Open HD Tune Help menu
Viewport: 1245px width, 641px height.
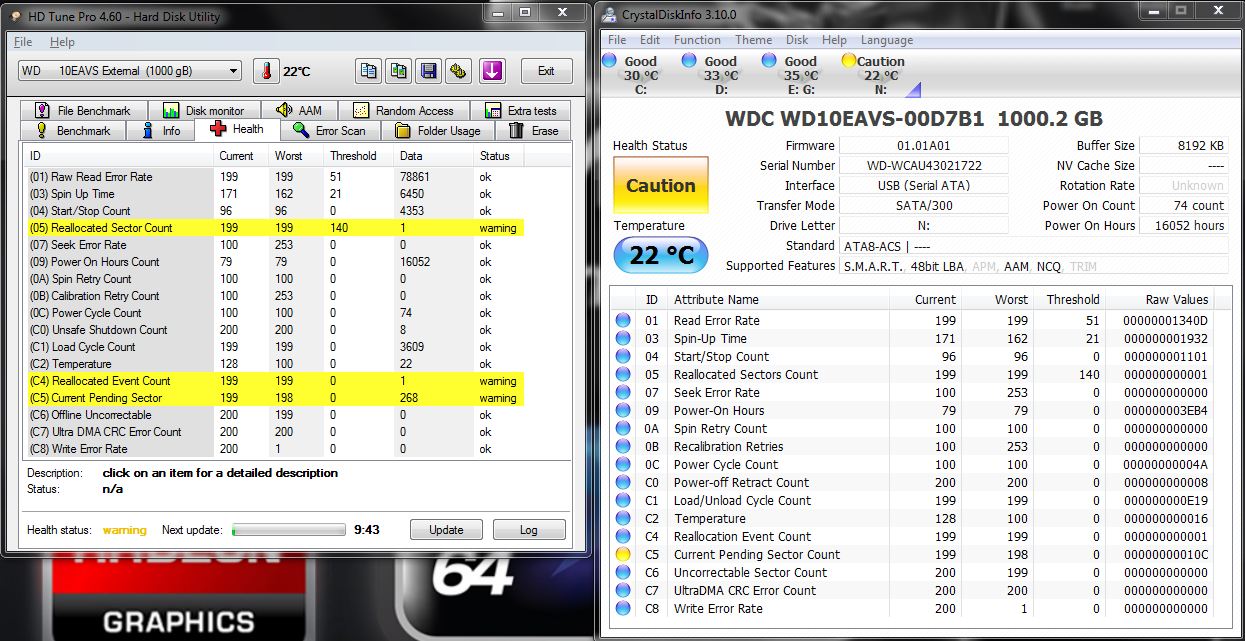[x=62, y=42]
